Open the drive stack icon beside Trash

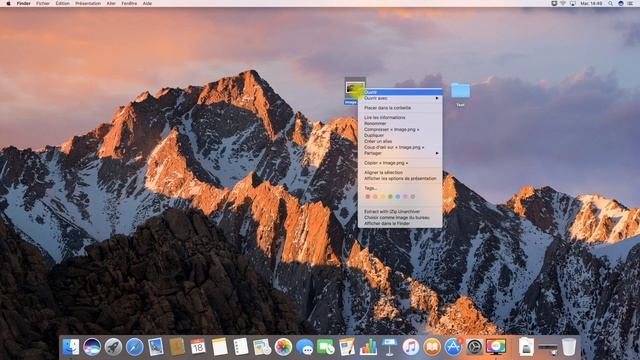[547, 348]
